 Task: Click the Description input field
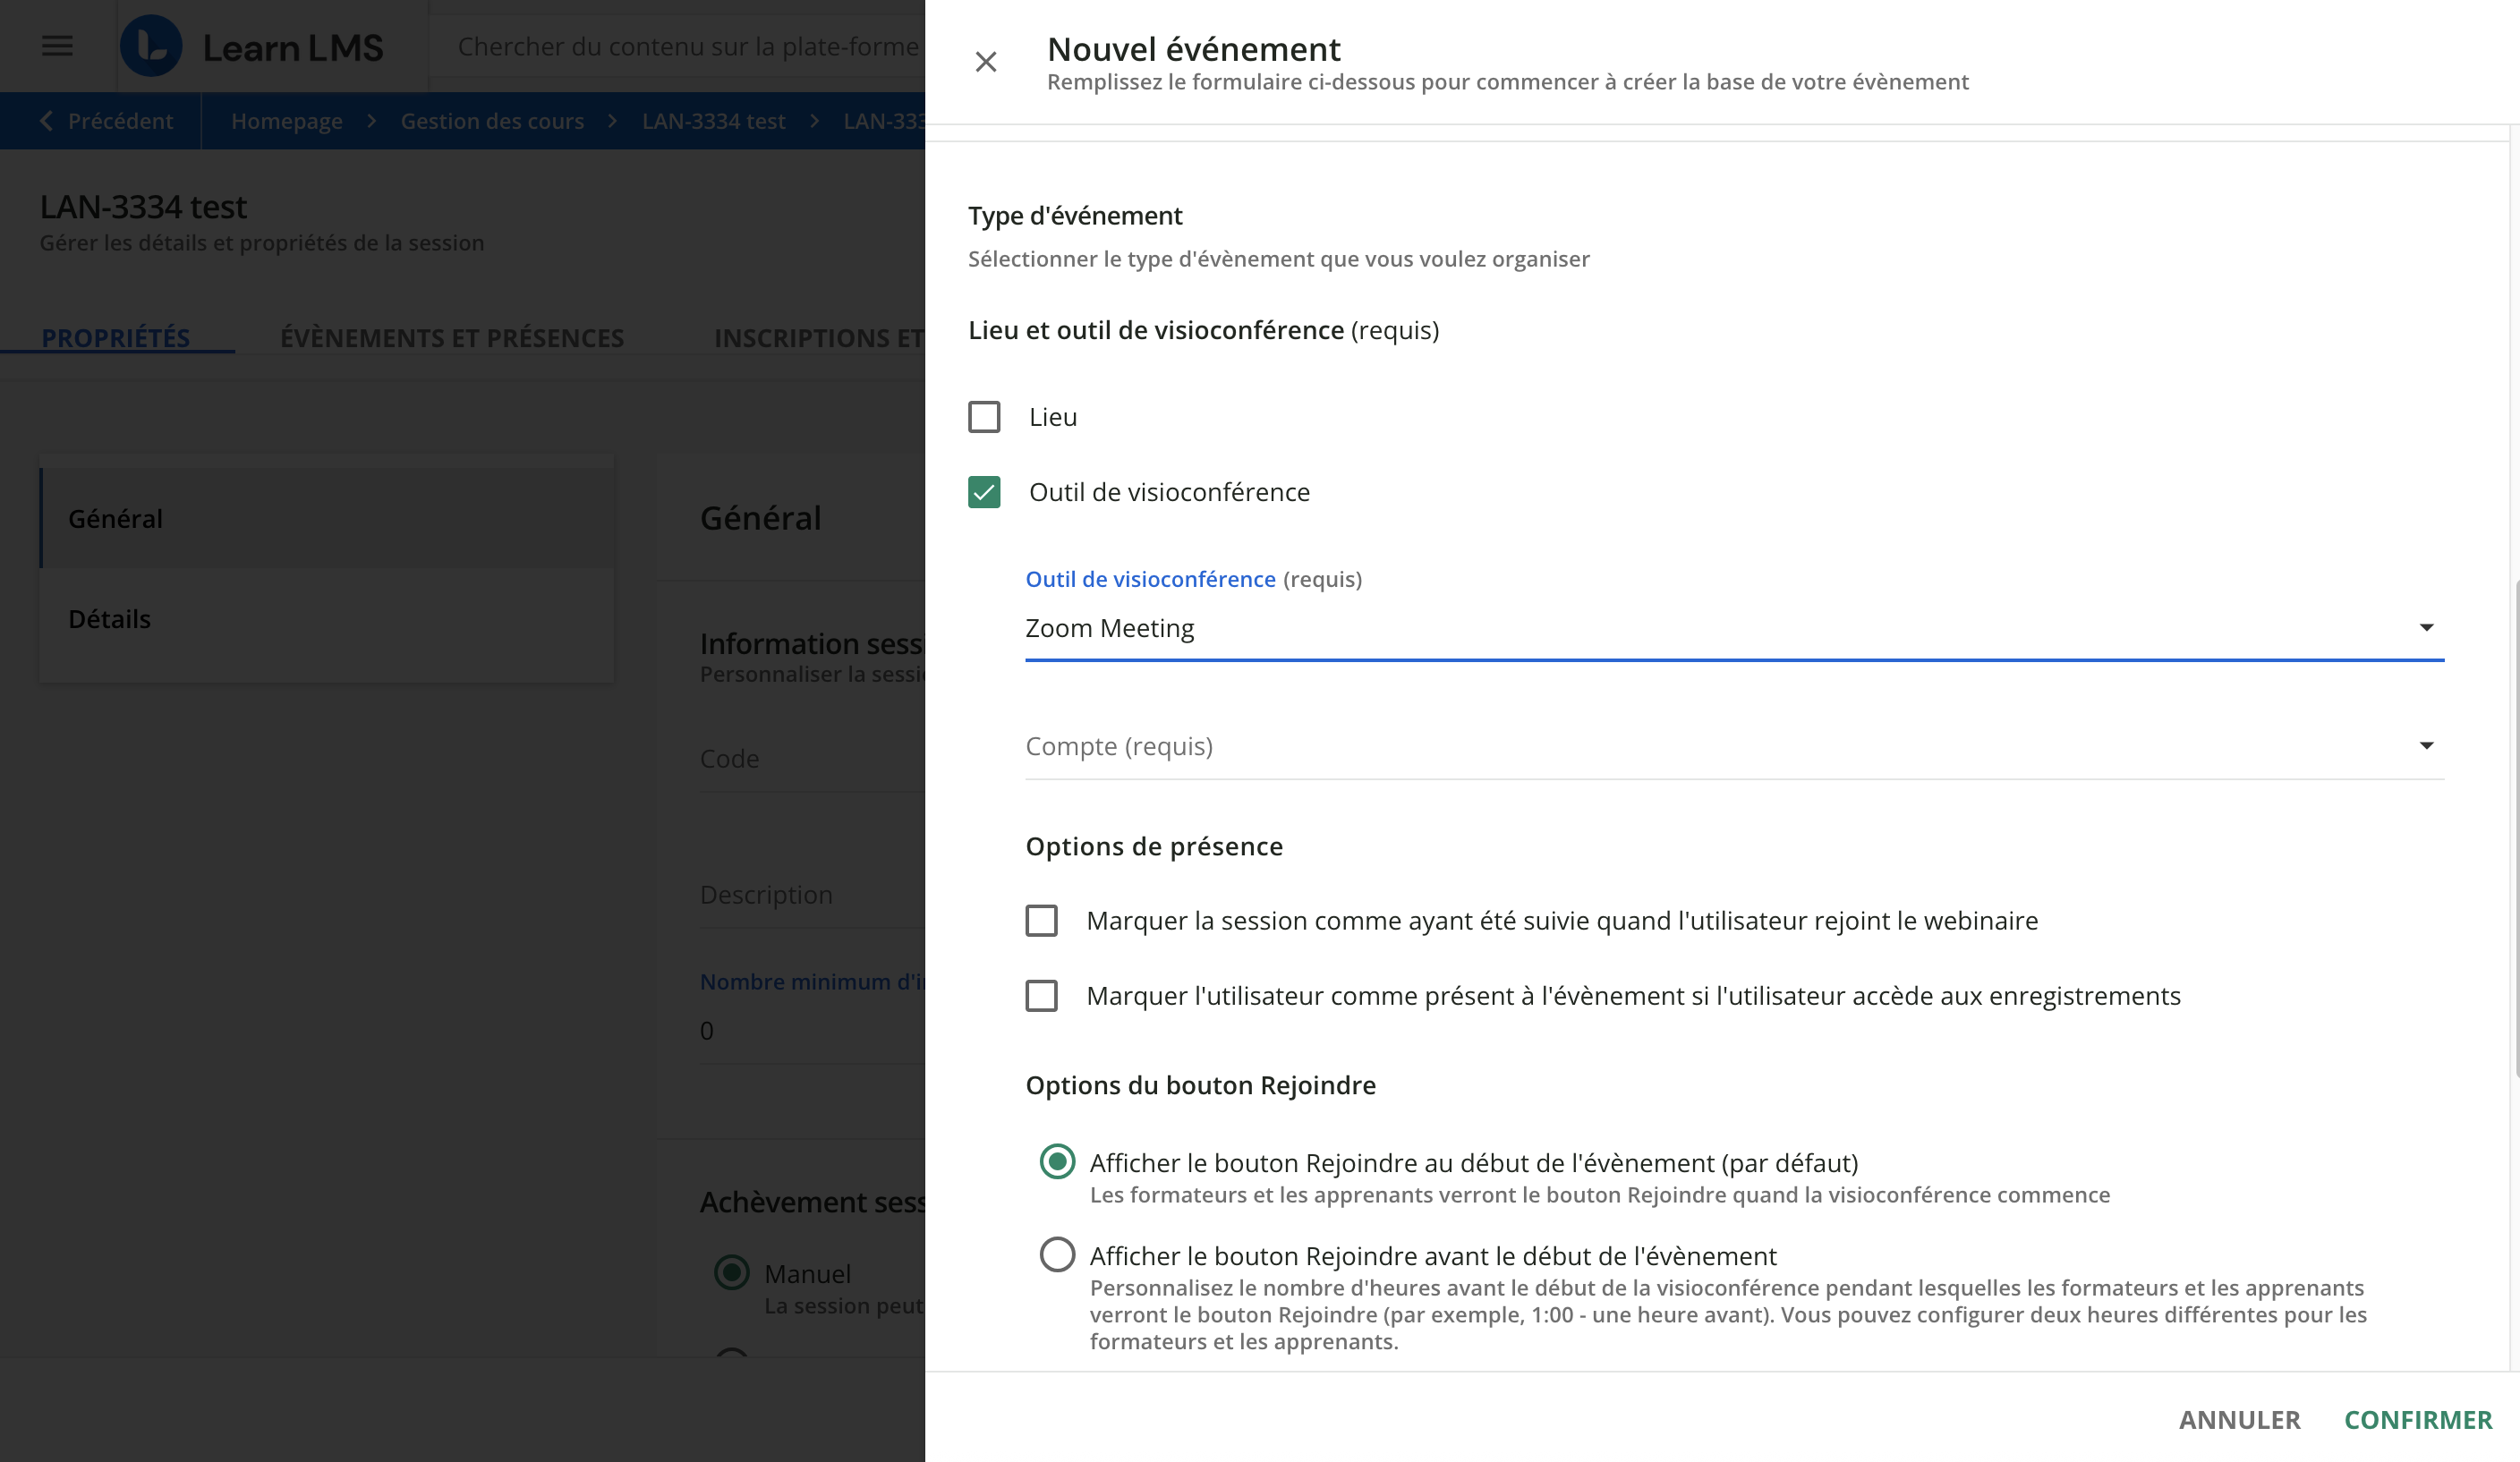coord(812,895)
